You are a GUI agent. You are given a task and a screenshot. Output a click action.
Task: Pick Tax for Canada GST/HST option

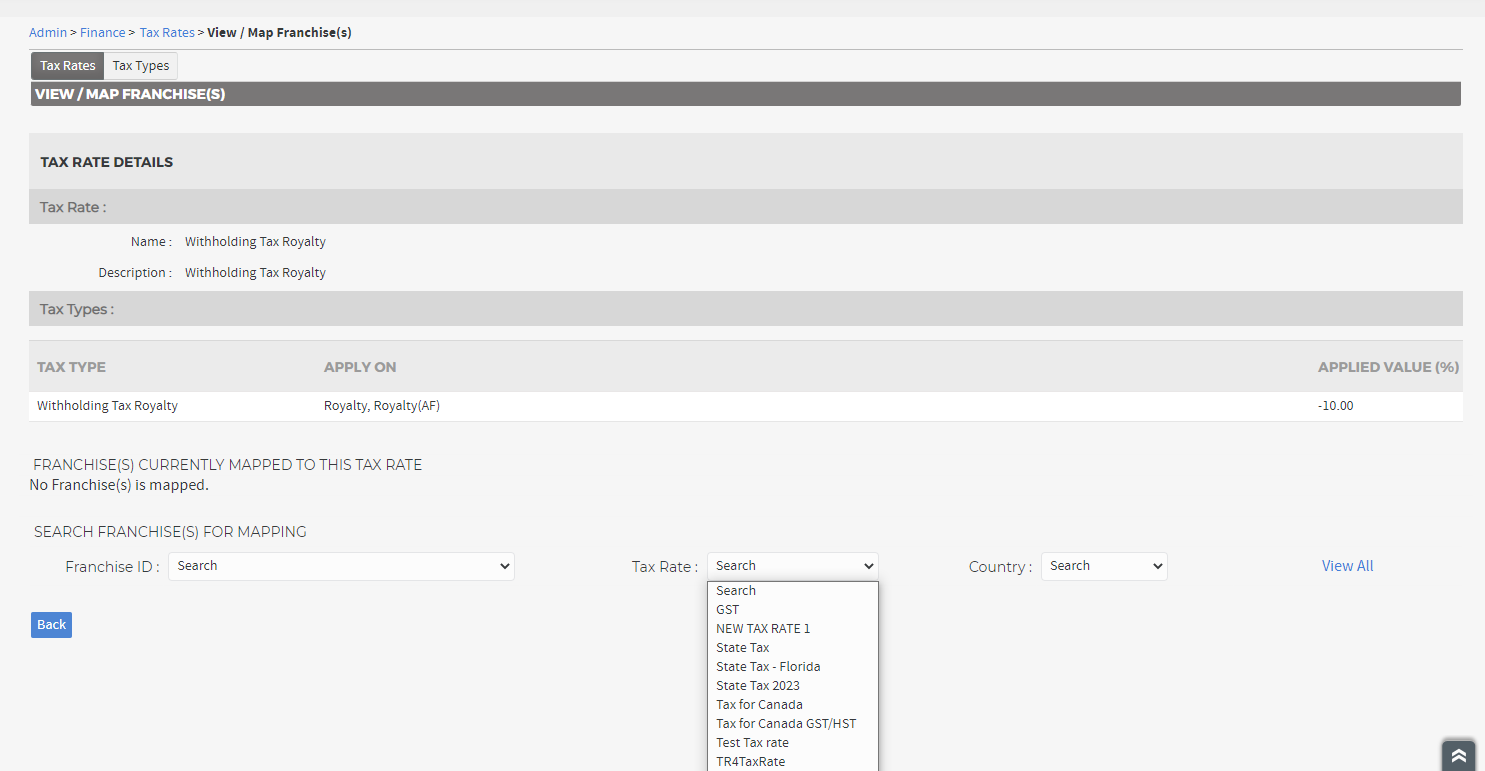pyautogui.click(x=786, y=723)
